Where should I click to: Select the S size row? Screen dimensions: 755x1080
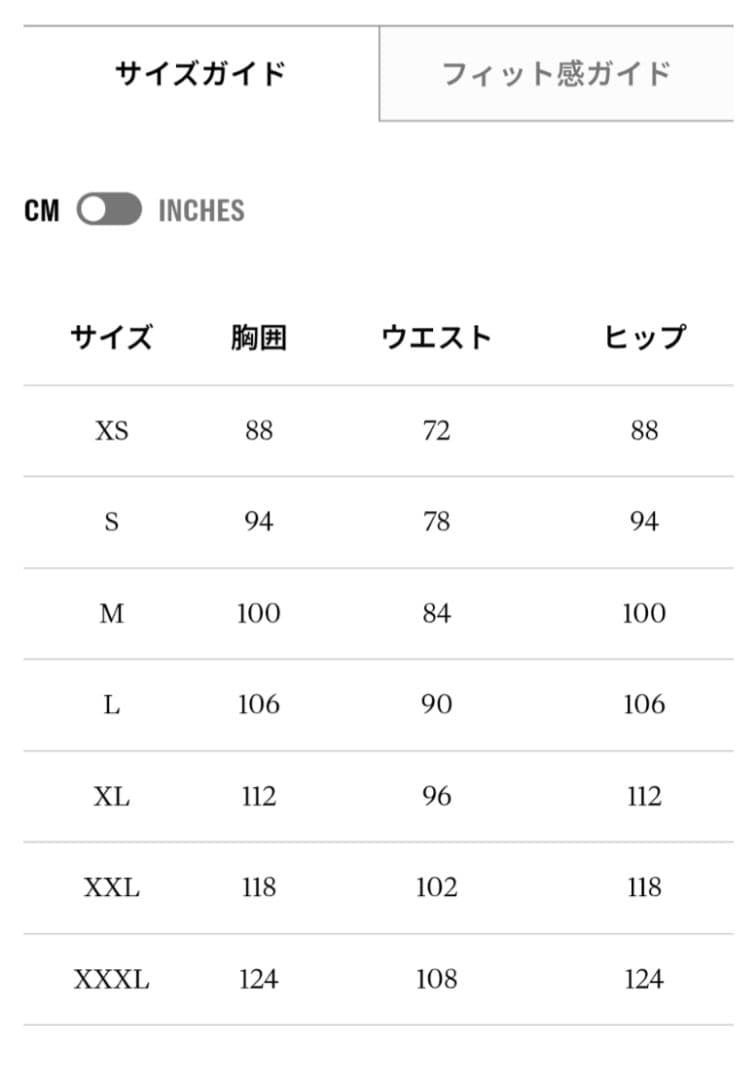(x=113, y=521)
